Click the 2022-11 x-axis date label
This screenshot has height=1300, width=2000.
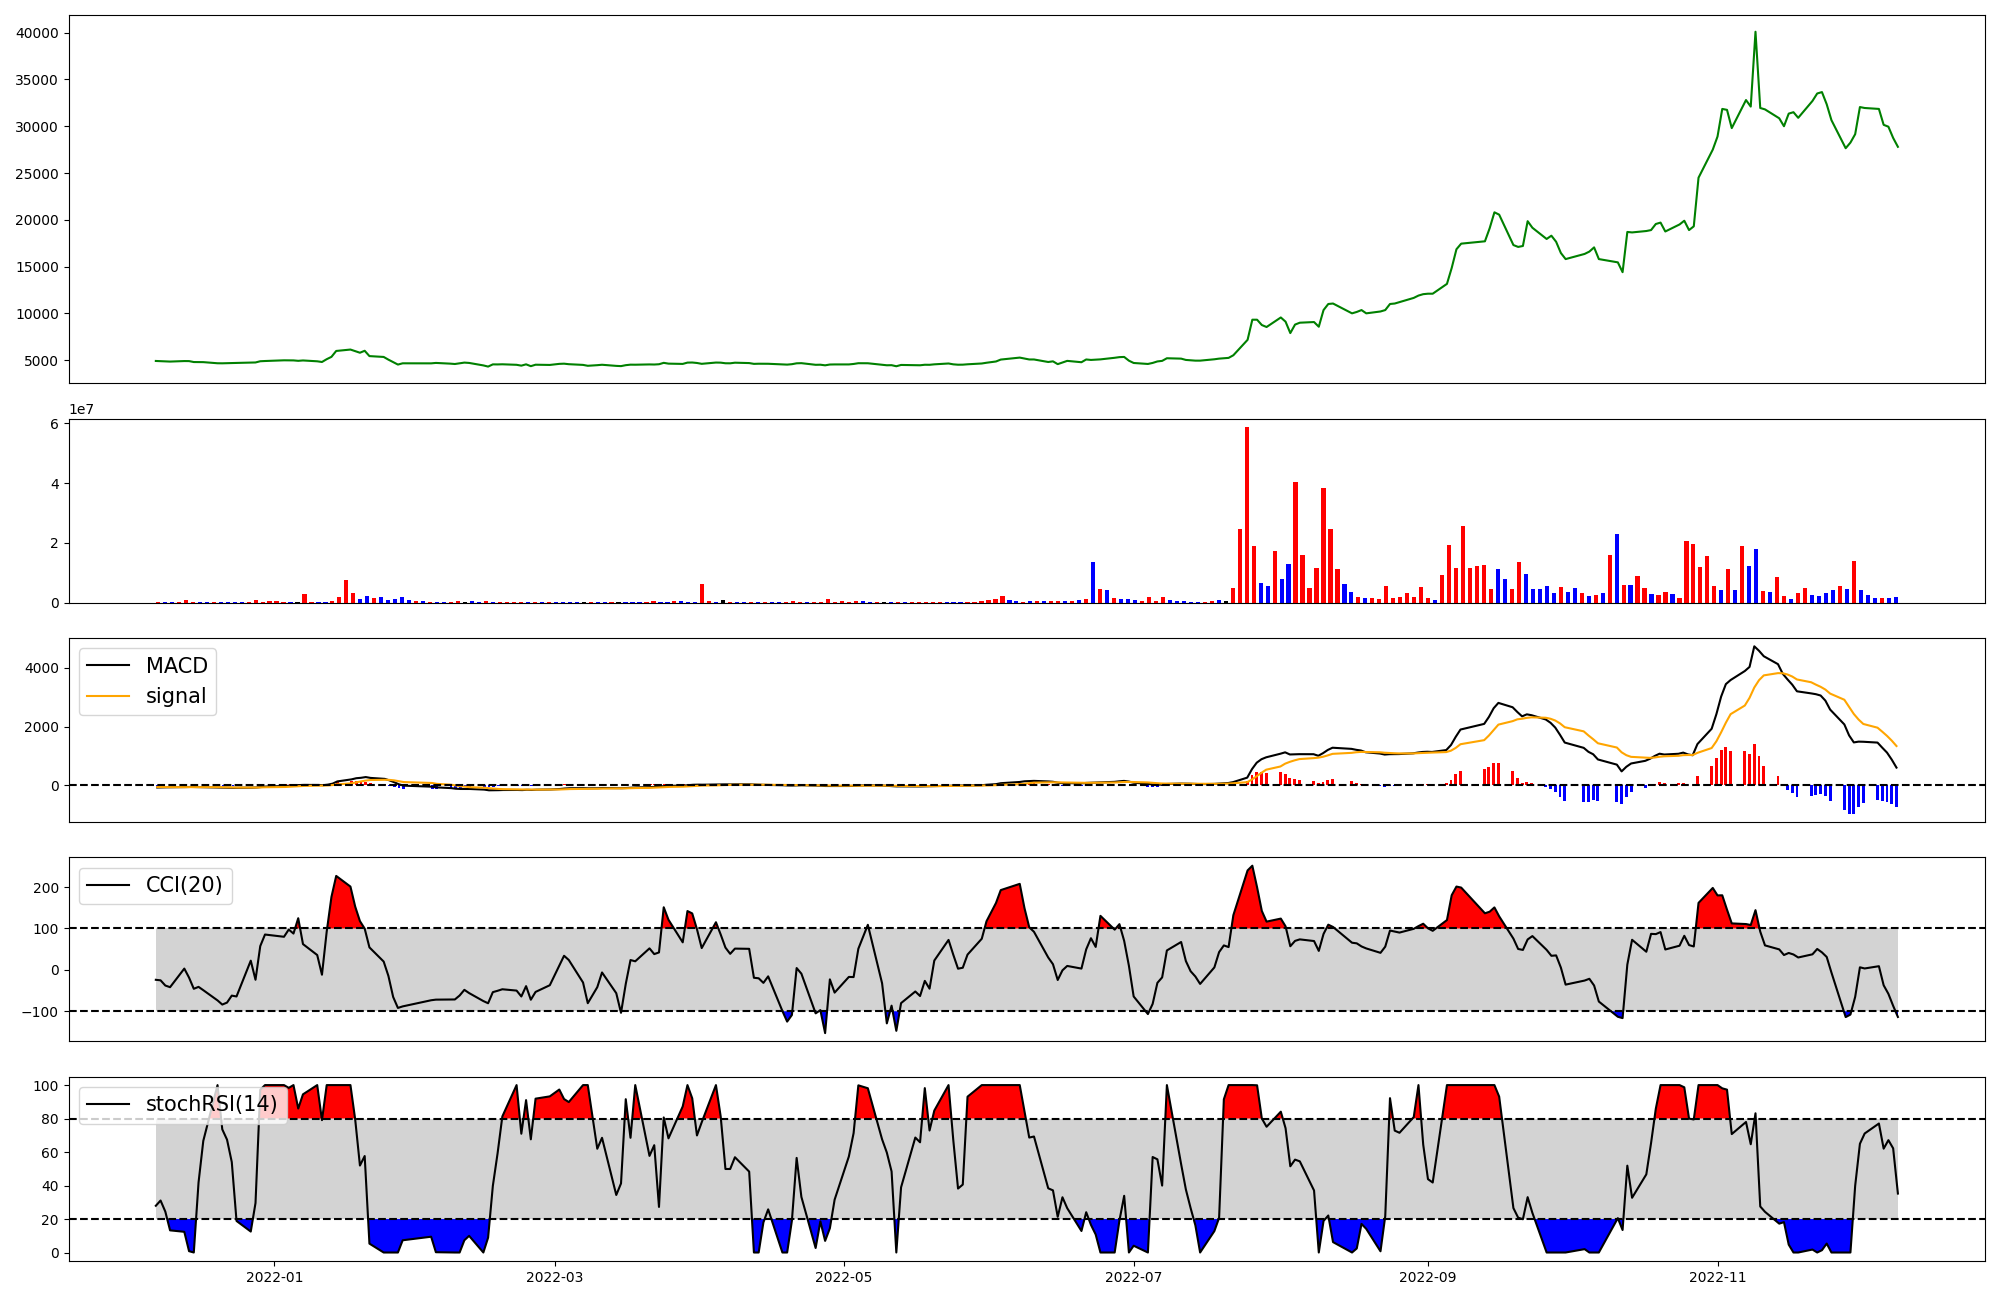pos(1718,1277)
